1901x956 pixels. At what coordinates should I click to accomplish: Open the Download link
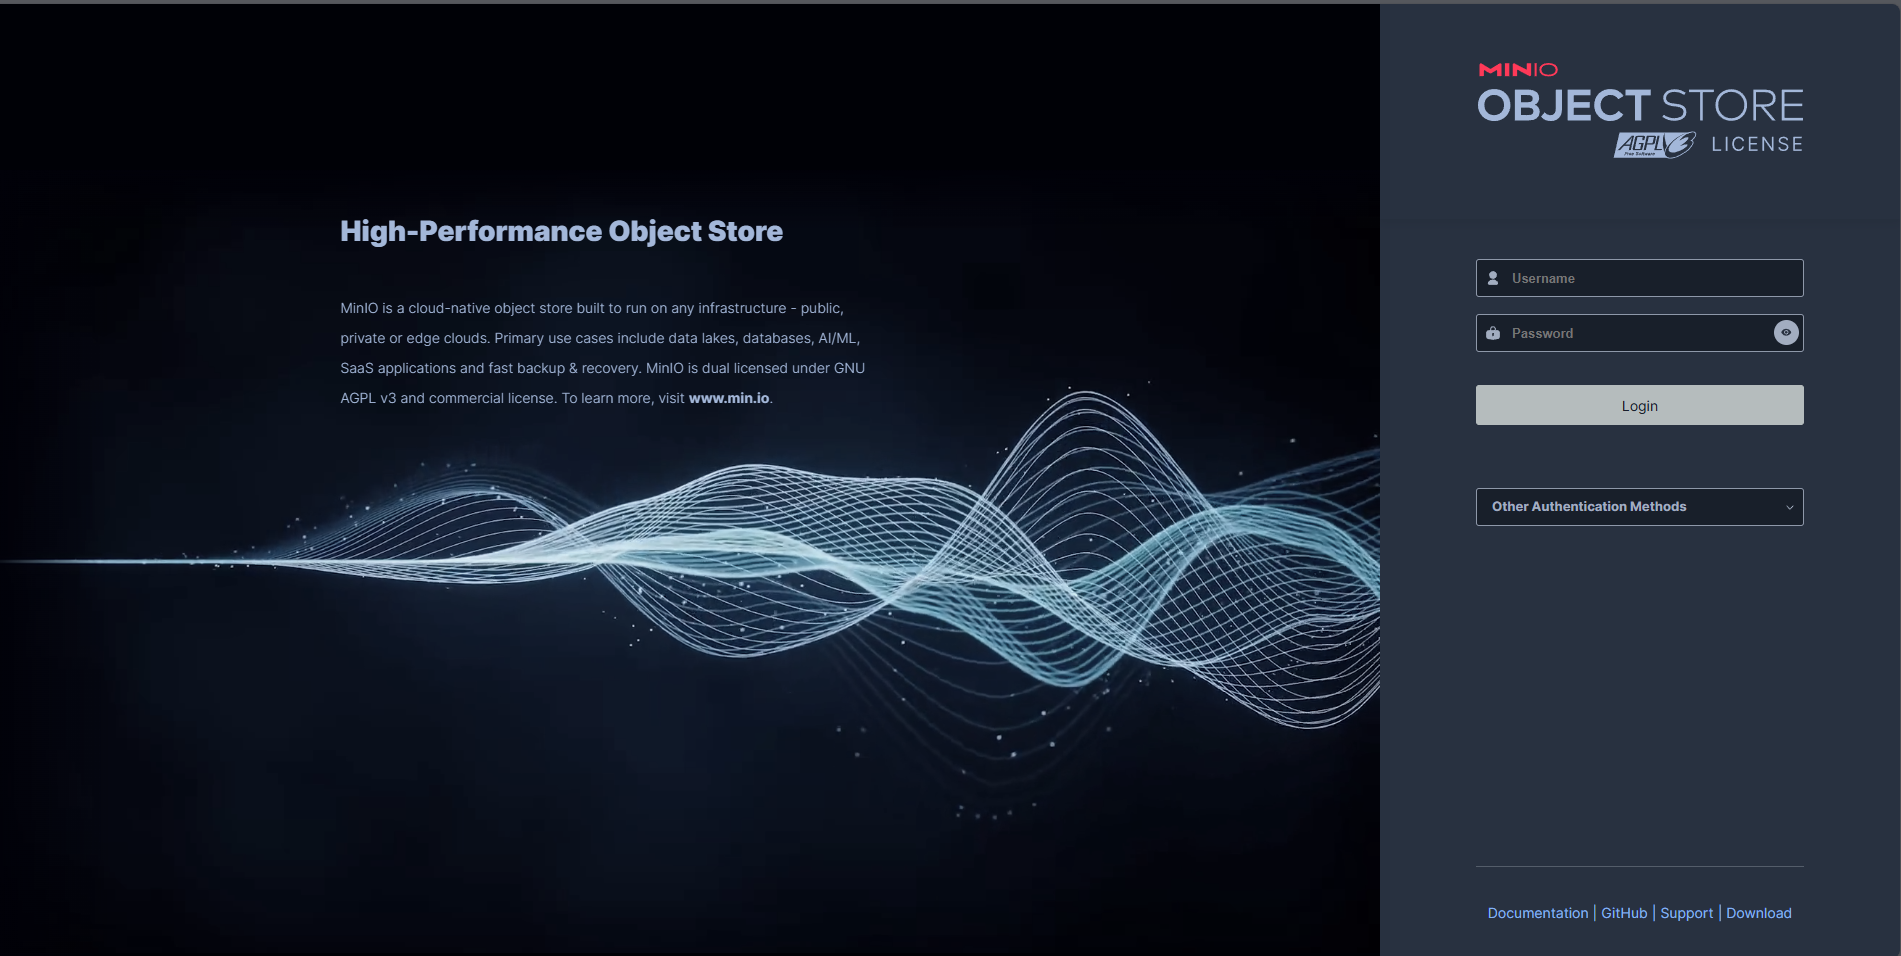pos(1758,913)
